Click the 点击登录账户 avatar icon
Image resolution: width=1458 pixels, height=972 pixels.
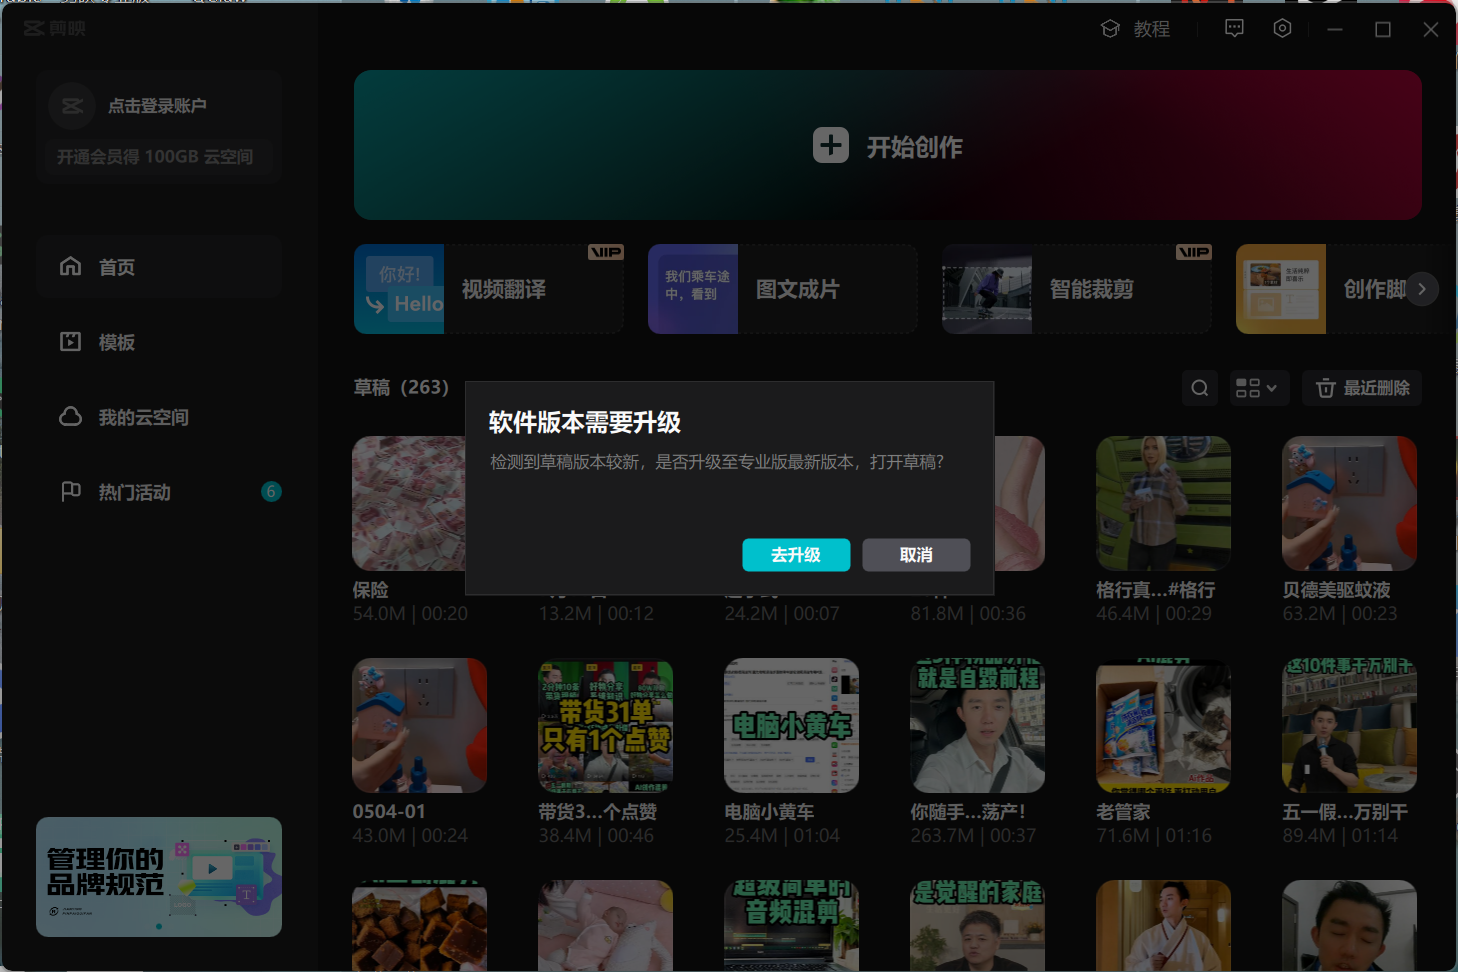point(72,106)
